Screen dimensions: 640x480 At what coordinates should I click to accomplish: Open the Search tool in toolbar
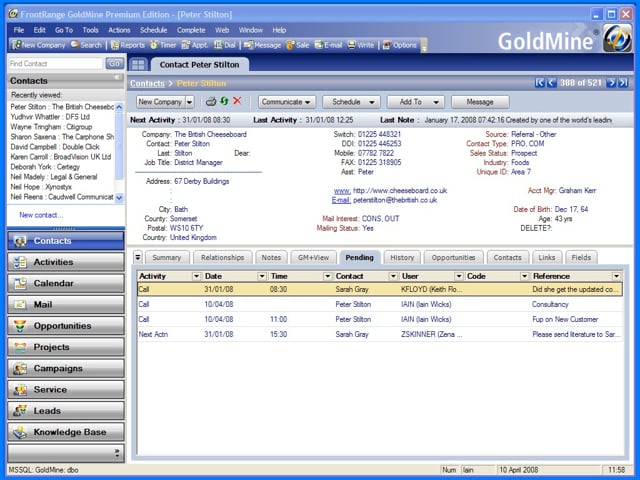click(86, 45)
